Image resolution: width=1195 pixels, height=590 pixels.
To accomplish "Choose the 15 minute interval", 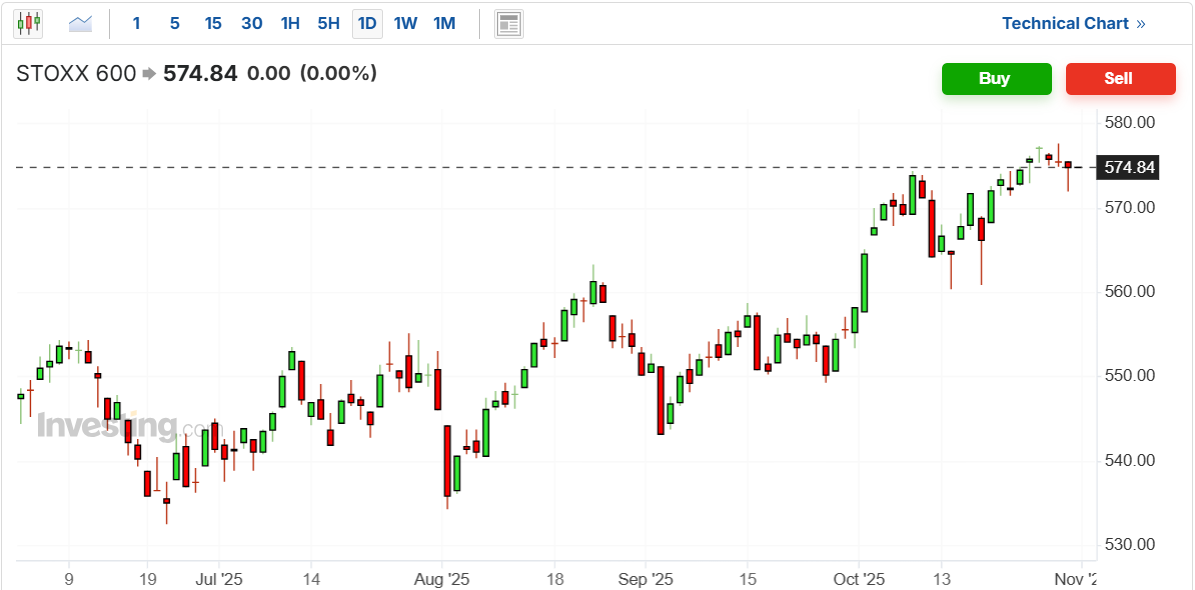I will pyautogui.click(x=212, y=23).
